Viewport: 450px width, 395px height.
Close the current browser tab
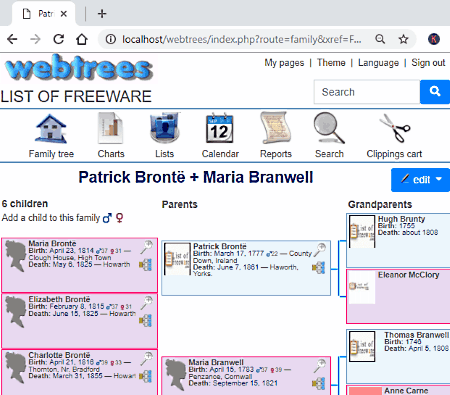click(x=64, y=14)
